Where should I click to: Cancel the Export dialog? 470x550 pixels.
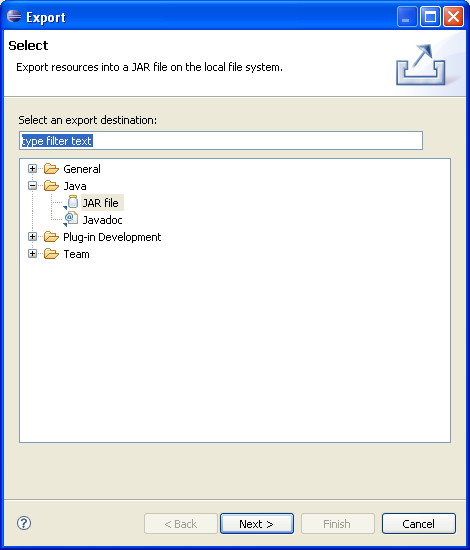(x=419, y=524)
